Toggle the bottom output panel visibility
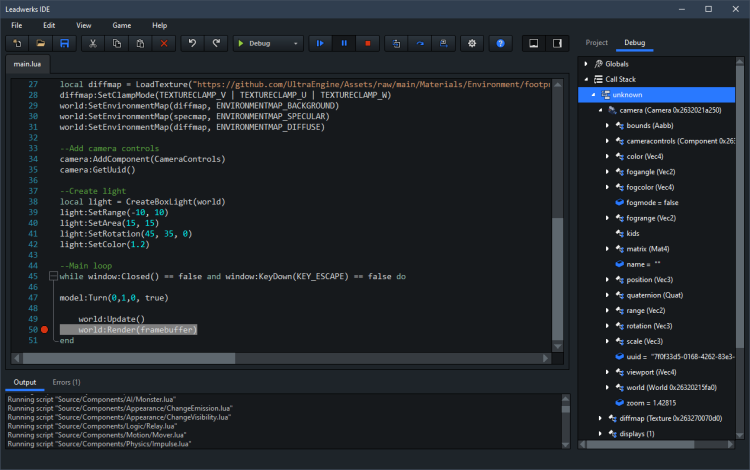The image size is (750, 470). tap(533, 44)
